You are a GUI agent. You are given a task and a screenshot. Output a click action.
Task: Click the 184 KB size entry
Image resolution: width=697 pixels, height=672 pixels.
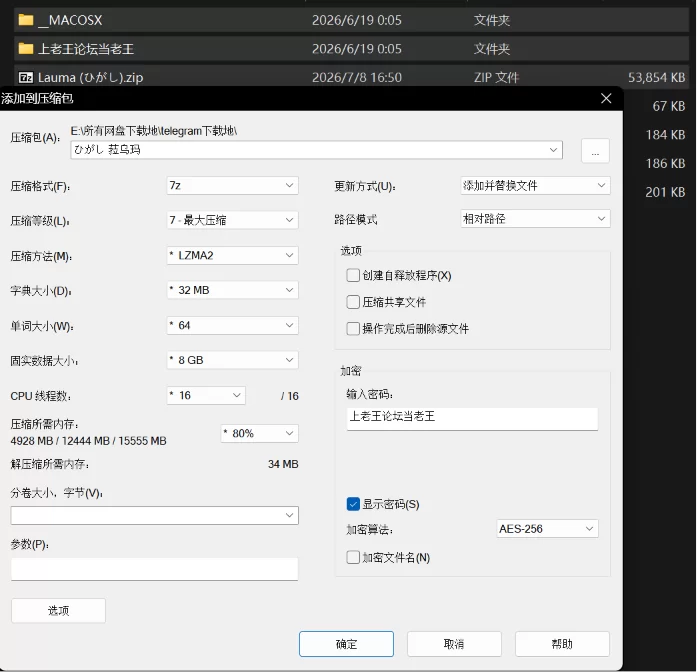coord(665,135)
